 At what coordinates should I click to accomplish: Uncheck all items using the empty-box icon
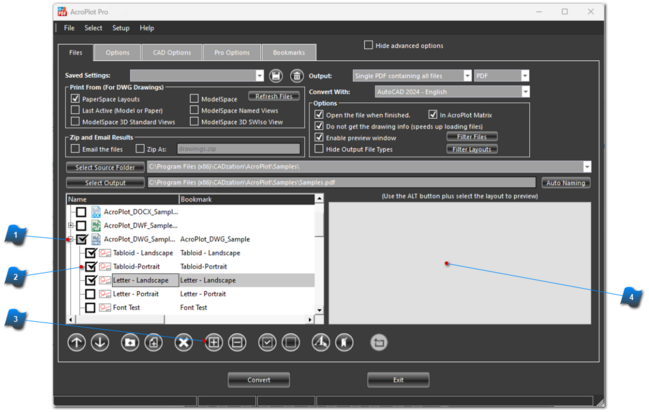pos(291,343)
